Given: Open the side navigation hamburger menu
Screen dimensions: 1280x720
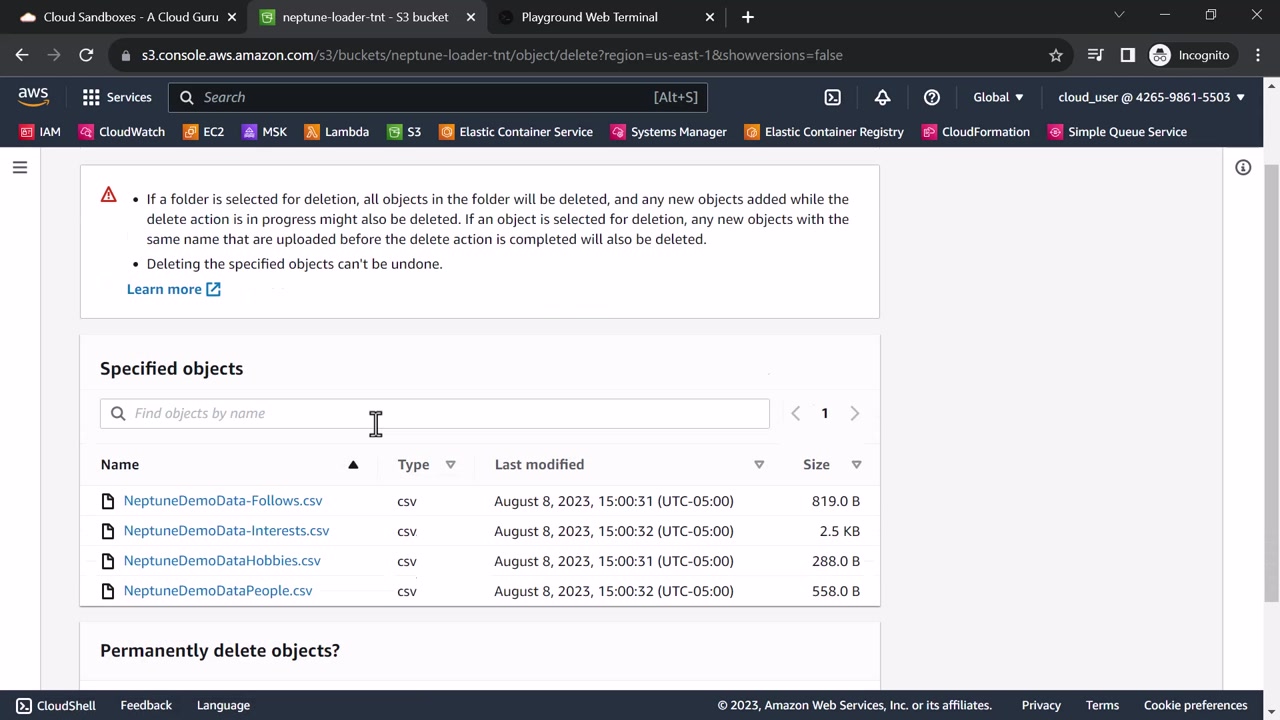Looking at the screenshot, I should point(20,168).
